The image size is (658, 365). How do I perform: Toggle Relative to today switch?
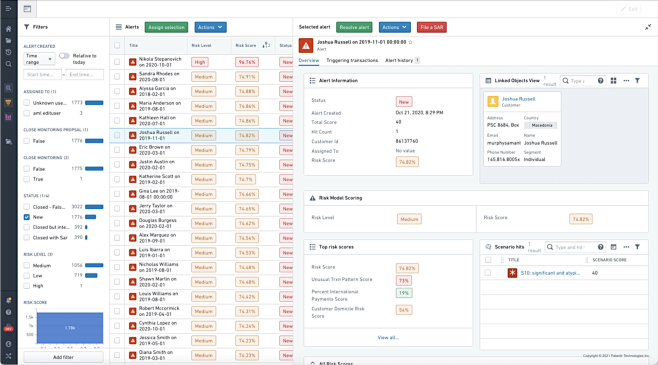point(64,56)
